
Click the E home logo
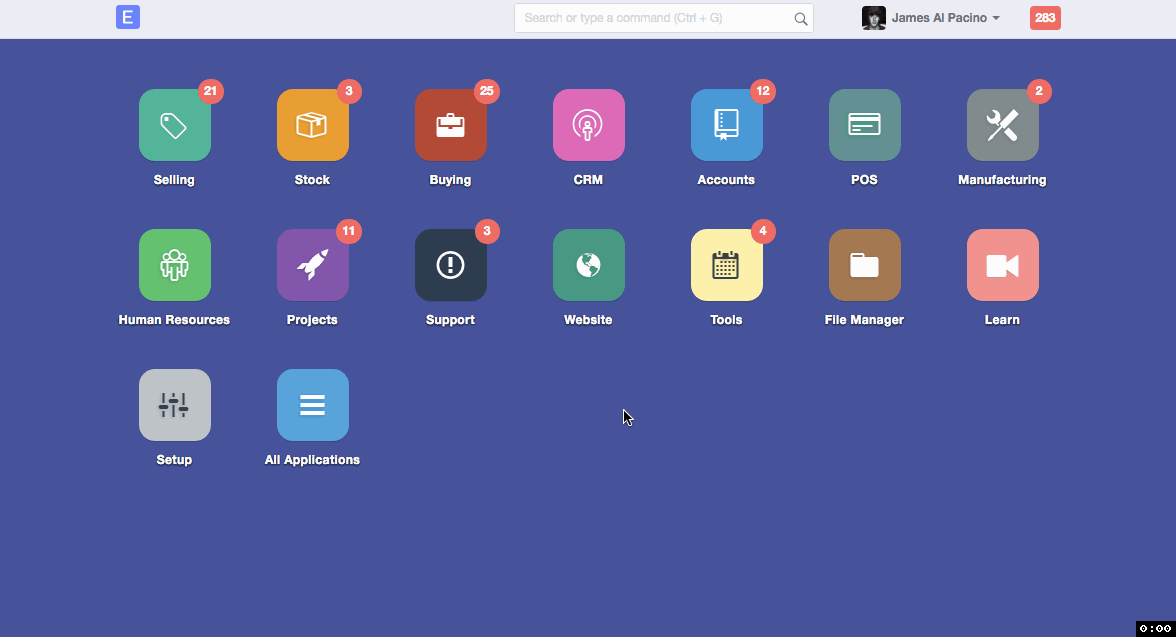click(128, 17)
